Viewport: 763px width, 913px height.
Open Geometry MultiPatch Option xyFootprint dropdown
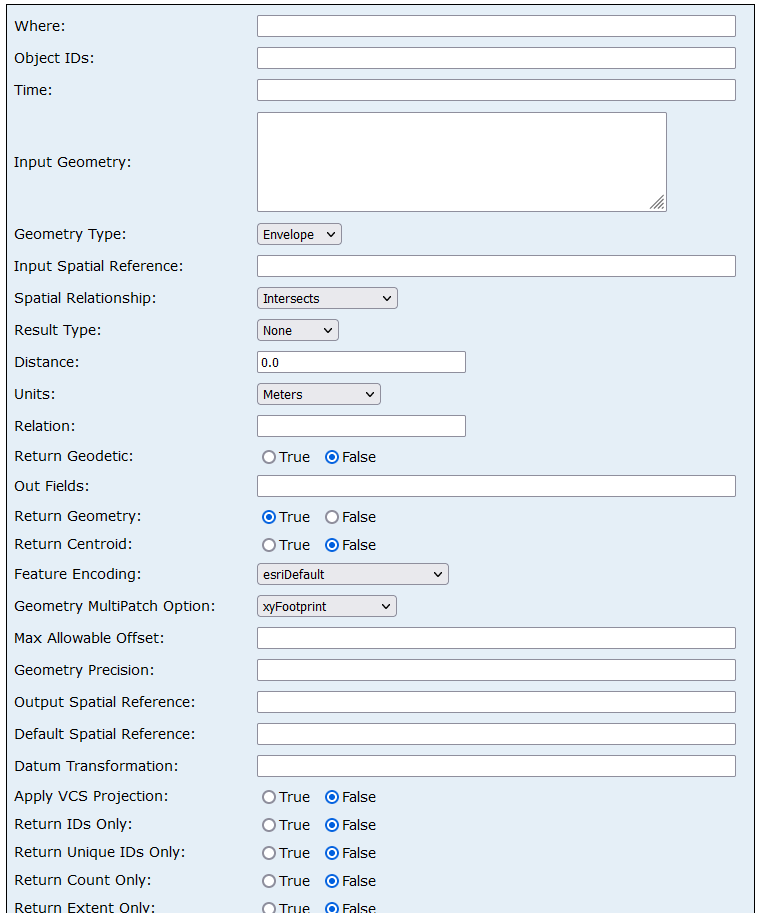[x=327, y=606]
